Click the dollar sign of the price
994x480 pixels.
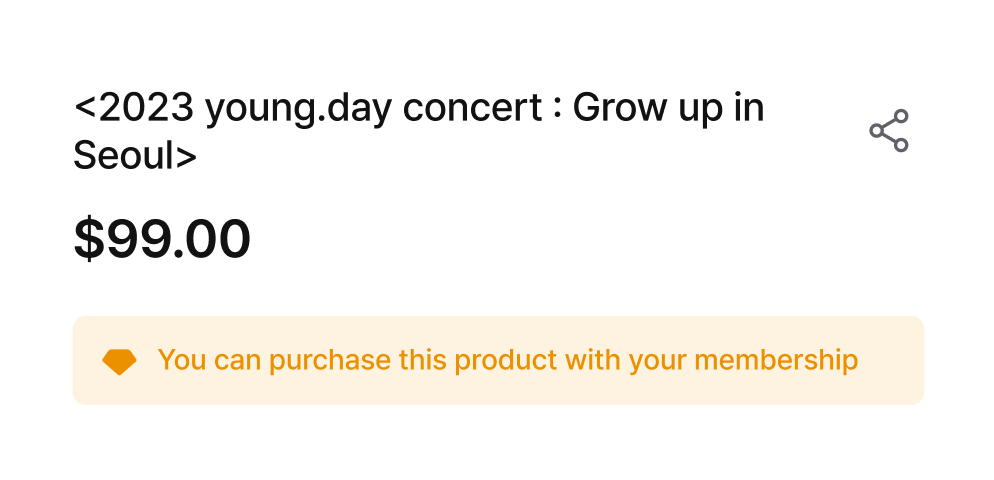pos(89,239)
